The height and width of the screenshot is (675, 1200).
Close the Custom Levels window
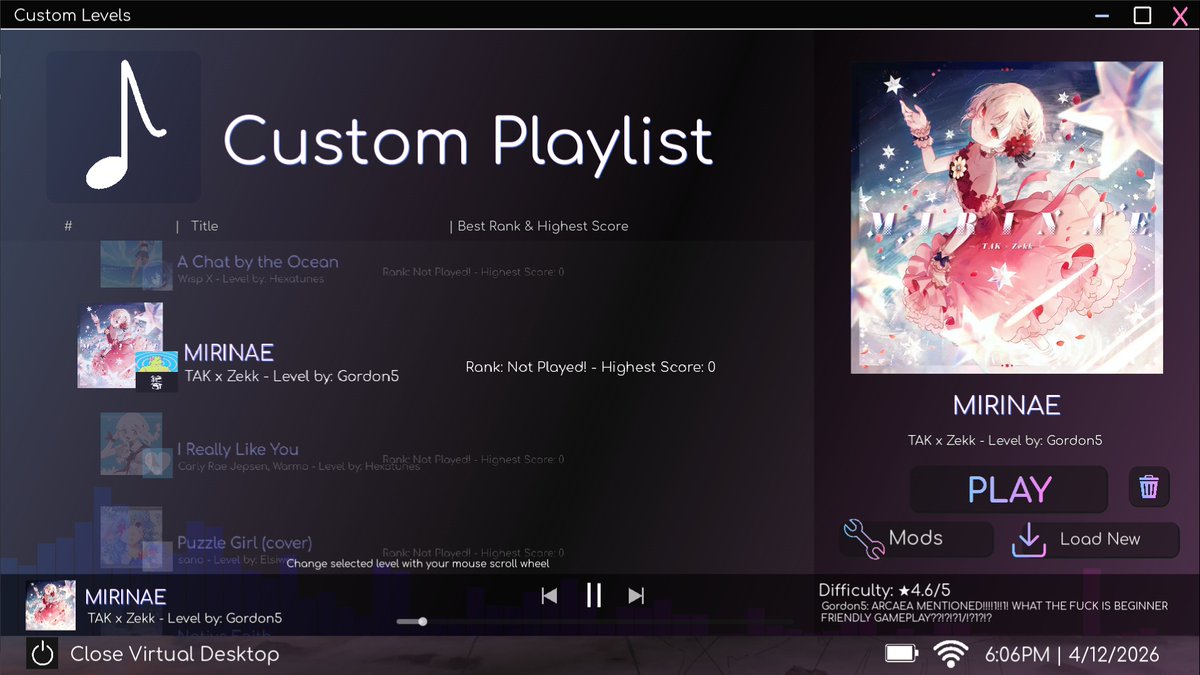[1180, 15]
